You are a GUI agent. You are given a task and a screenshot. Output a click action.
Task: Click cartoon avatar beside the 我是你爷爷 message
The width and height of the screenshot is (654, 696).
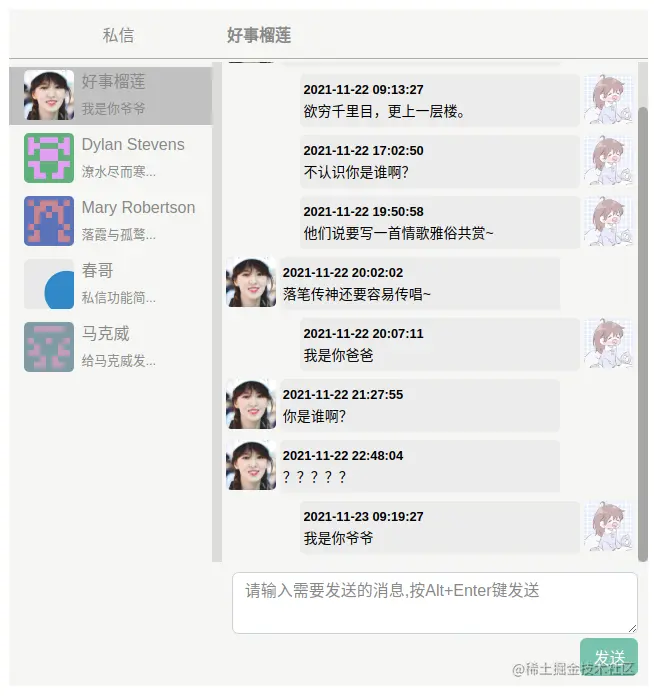point(608,526)
